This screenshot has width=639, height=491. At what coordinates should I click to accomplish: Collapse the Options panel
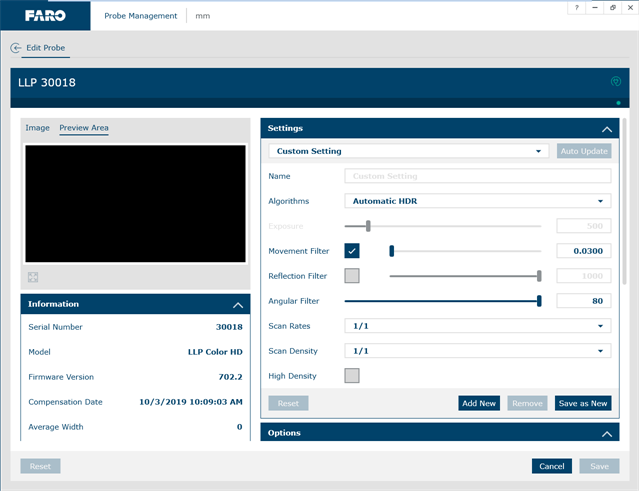click(x=606, y=434)
